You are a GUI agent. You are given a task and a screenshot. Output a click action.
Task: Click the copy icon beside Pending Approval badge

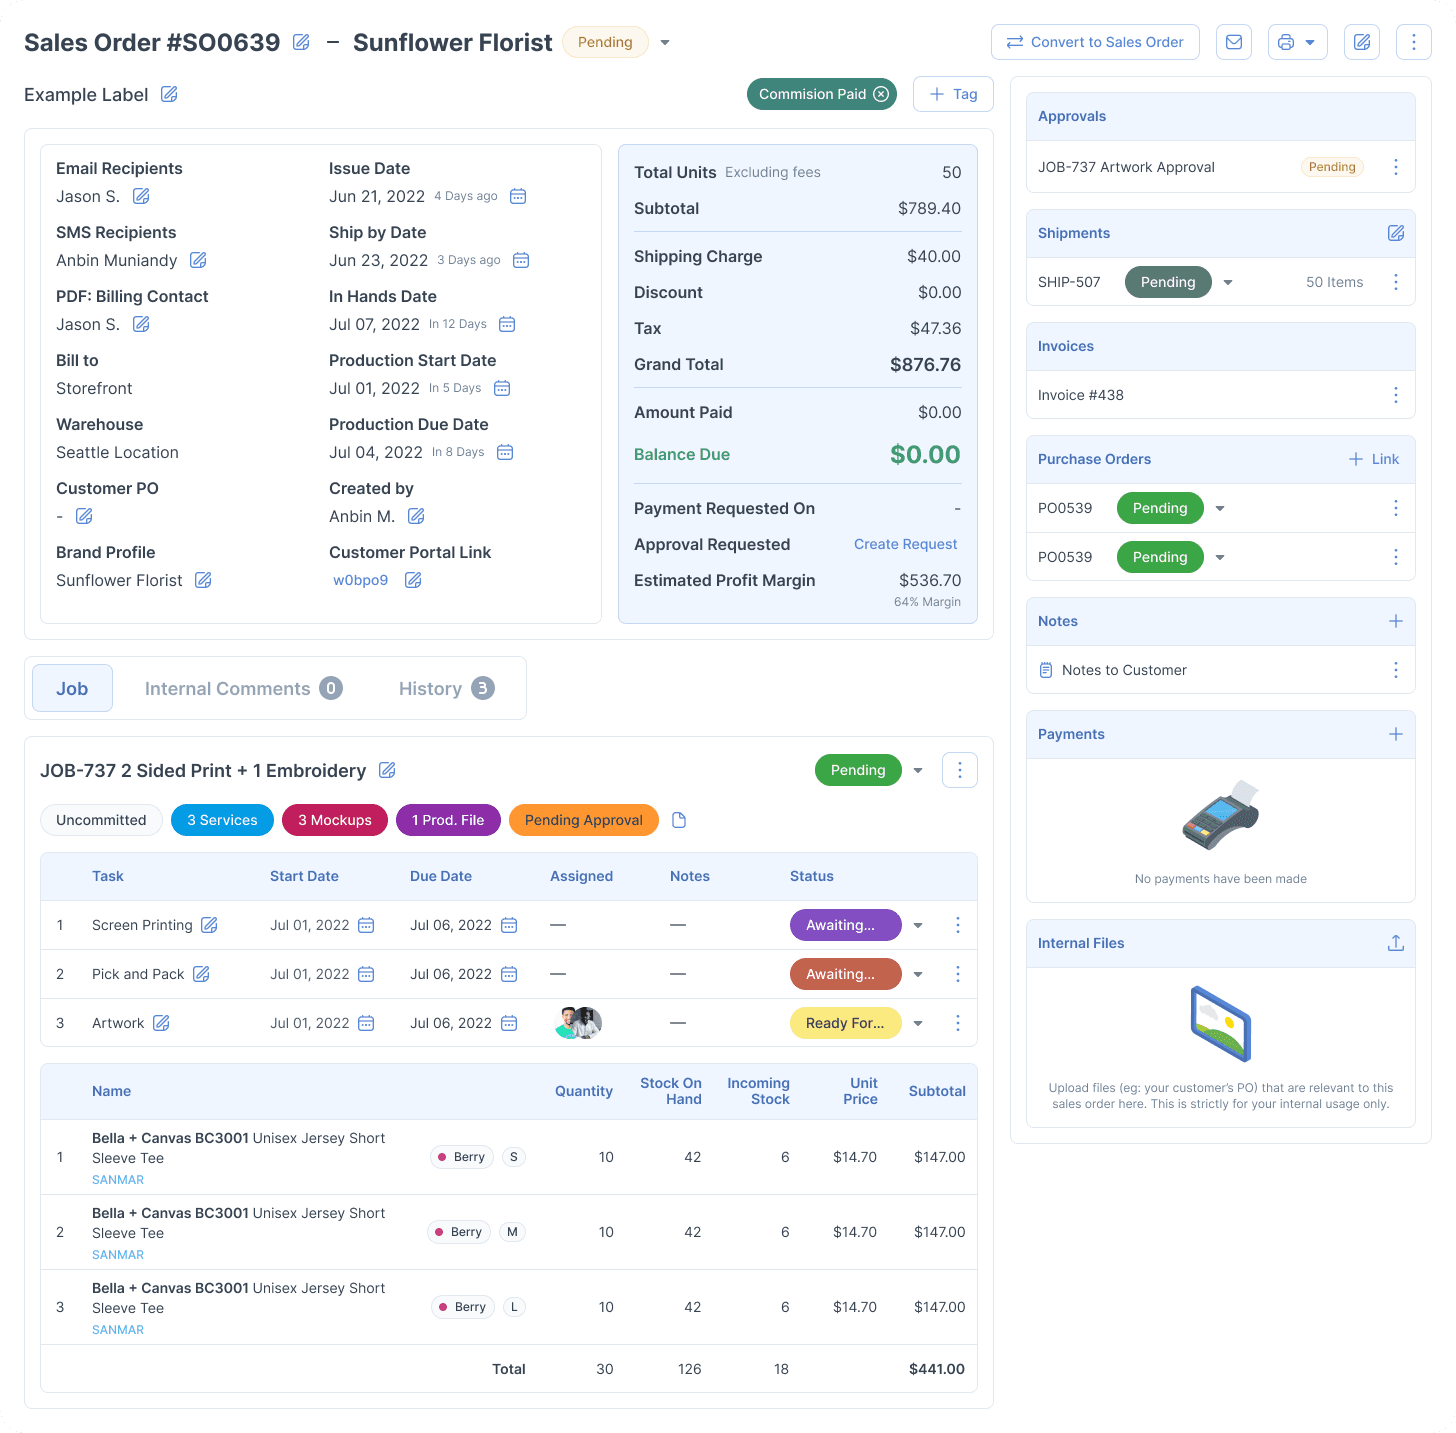click(x=679, y=820)
